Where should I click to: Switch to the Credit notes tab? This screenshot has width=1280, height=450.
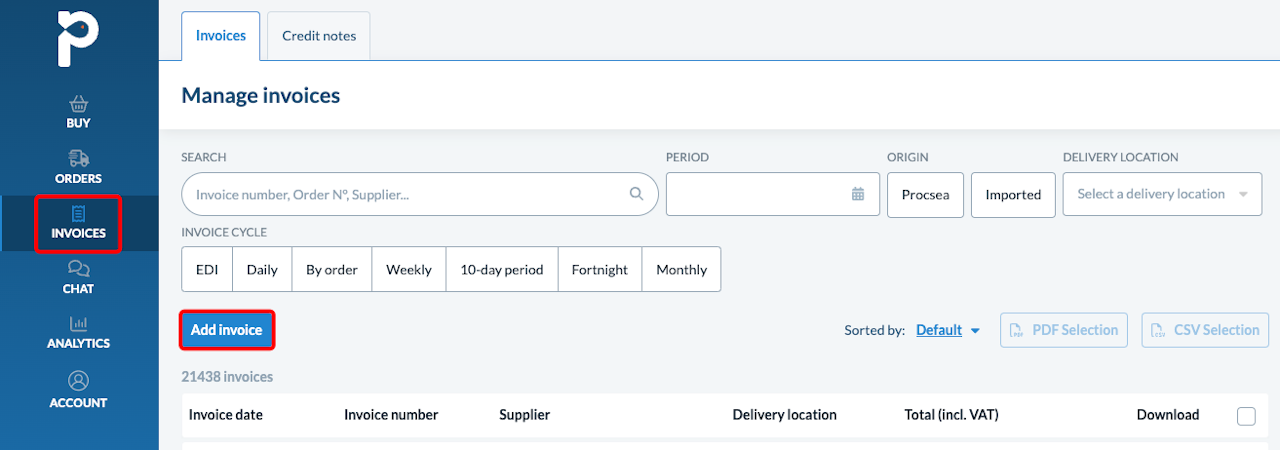[319, 36]
